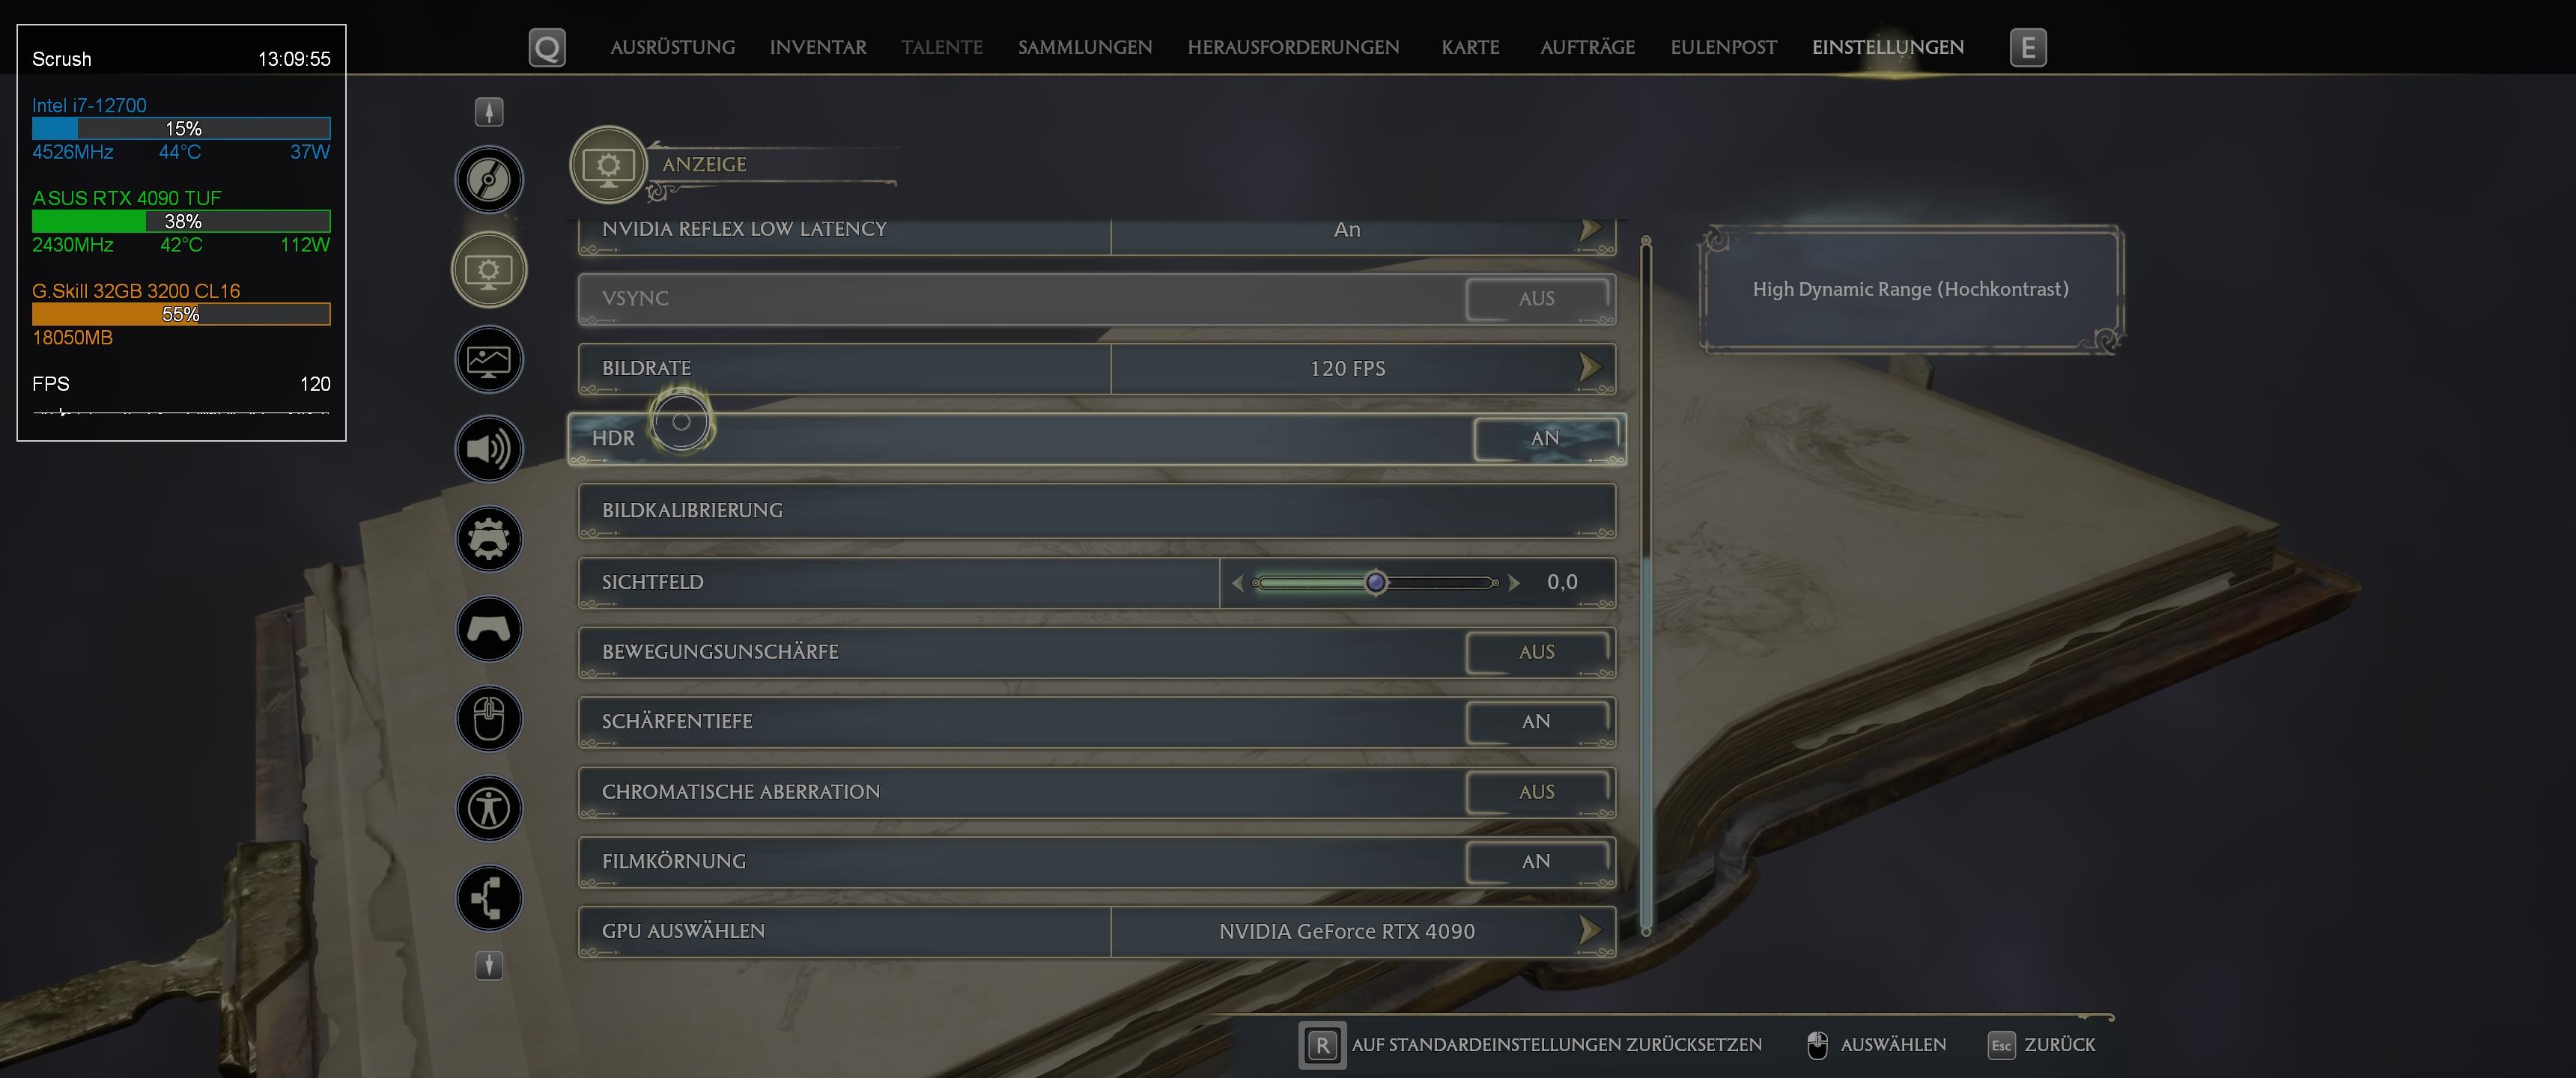
Task: Click the settings list vertical scrollbar
Action: 1646,586
